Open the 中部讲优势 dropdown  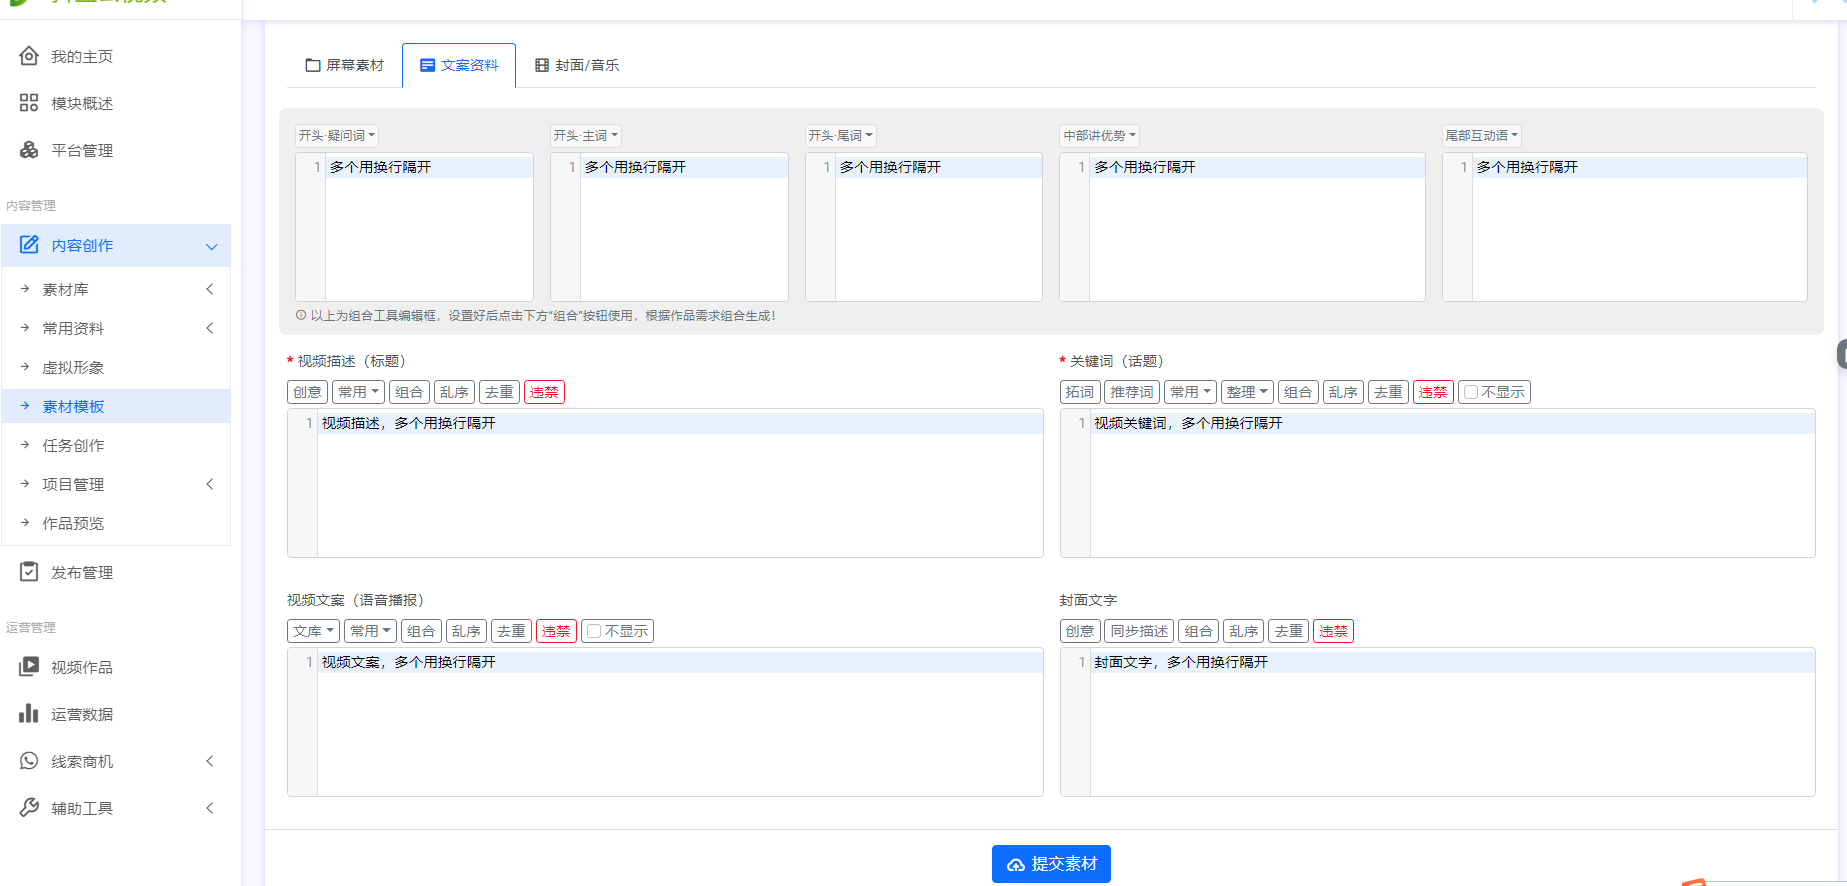[1099, 135]
